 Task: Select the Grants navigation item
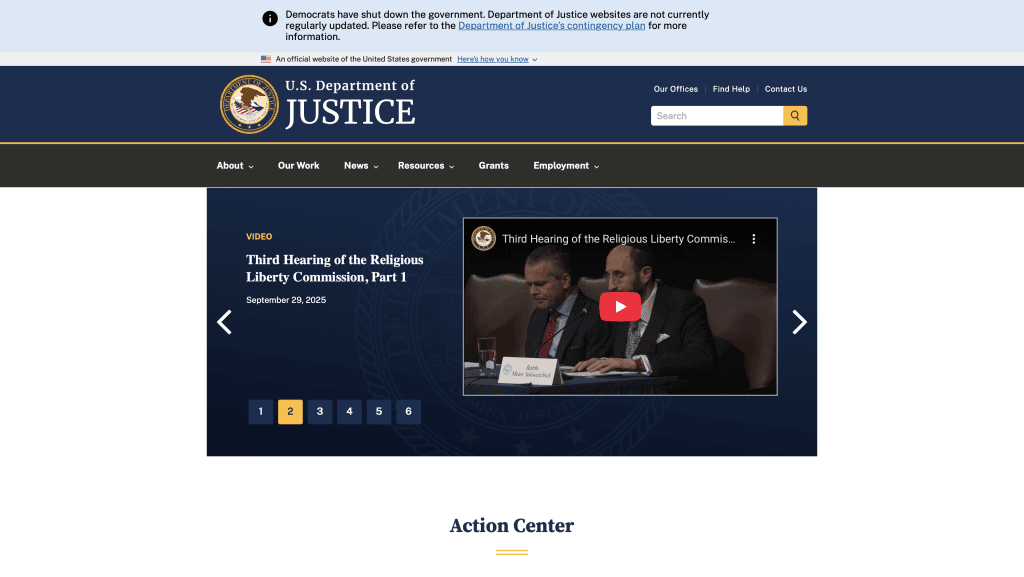(493, 166)
